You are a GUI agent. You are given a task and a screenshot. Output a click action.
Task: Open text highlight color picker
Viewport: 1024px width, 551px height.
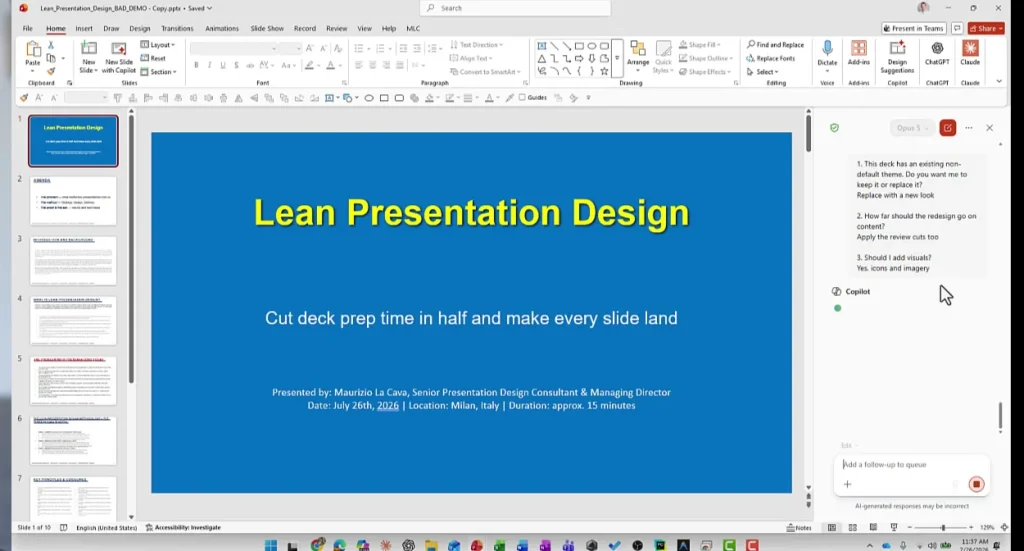(312, 65)
